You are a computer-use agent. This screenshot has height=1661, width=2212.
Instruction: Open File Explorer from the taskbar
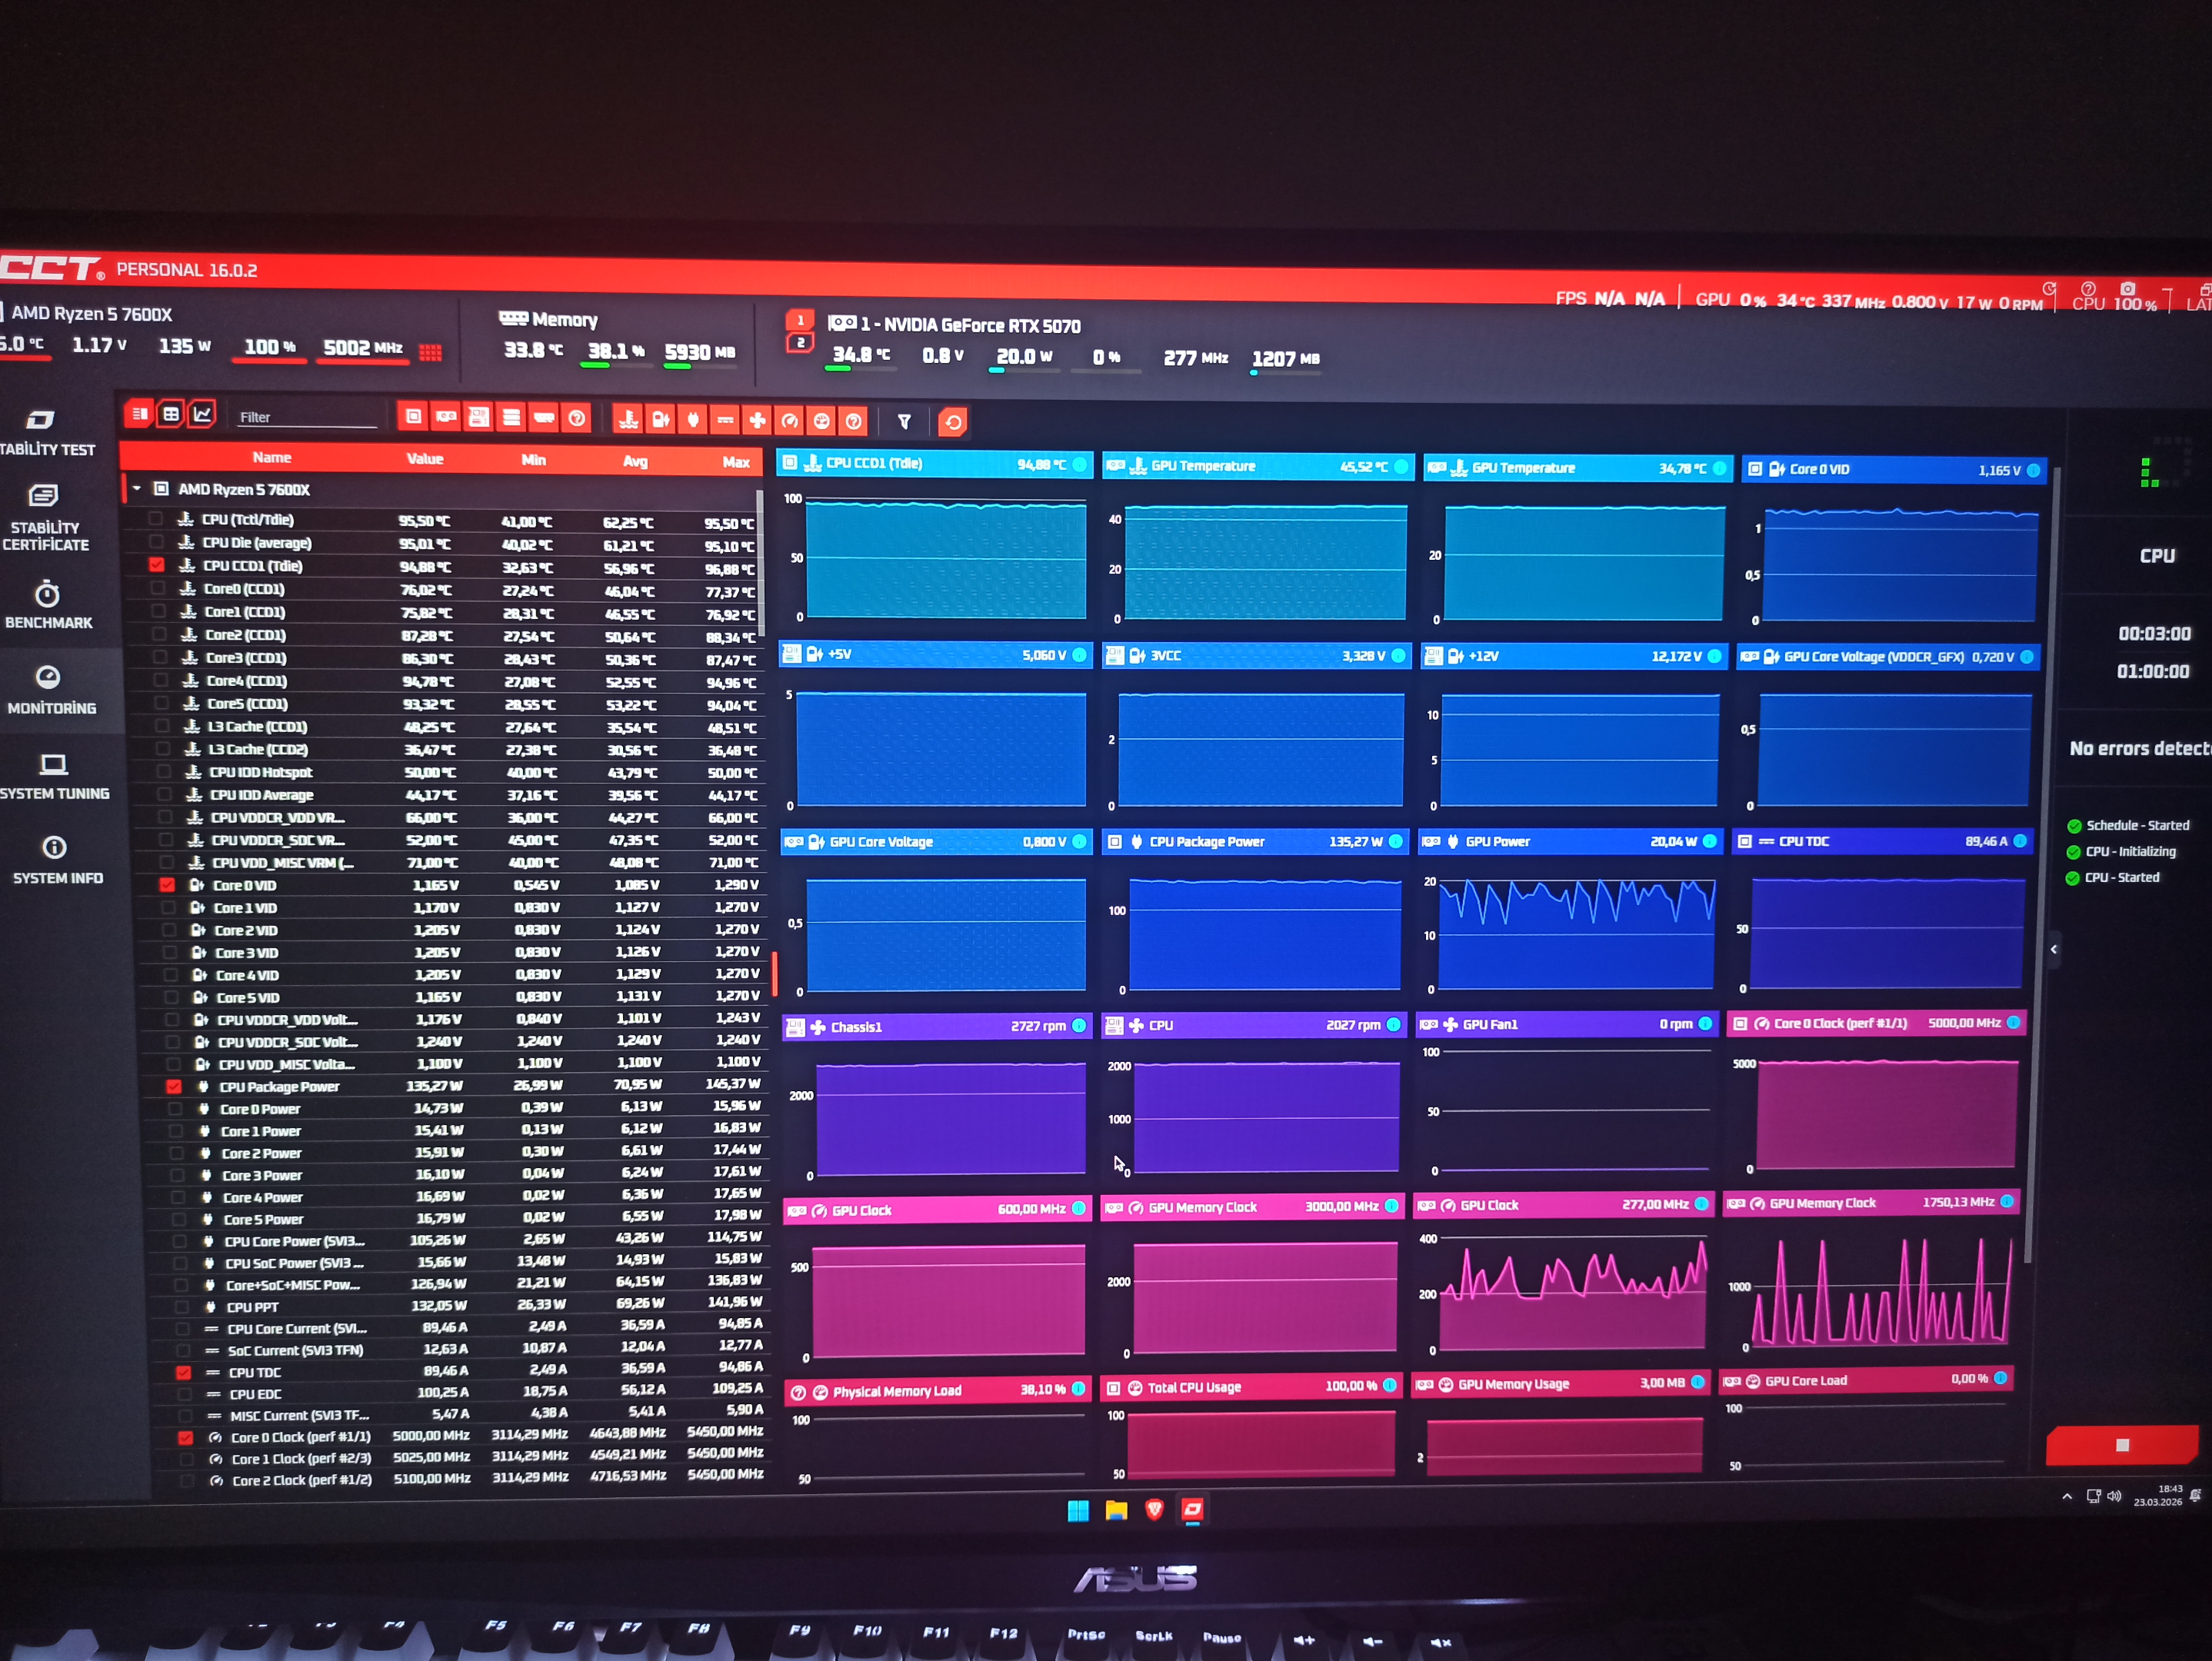[1116, 1510]
